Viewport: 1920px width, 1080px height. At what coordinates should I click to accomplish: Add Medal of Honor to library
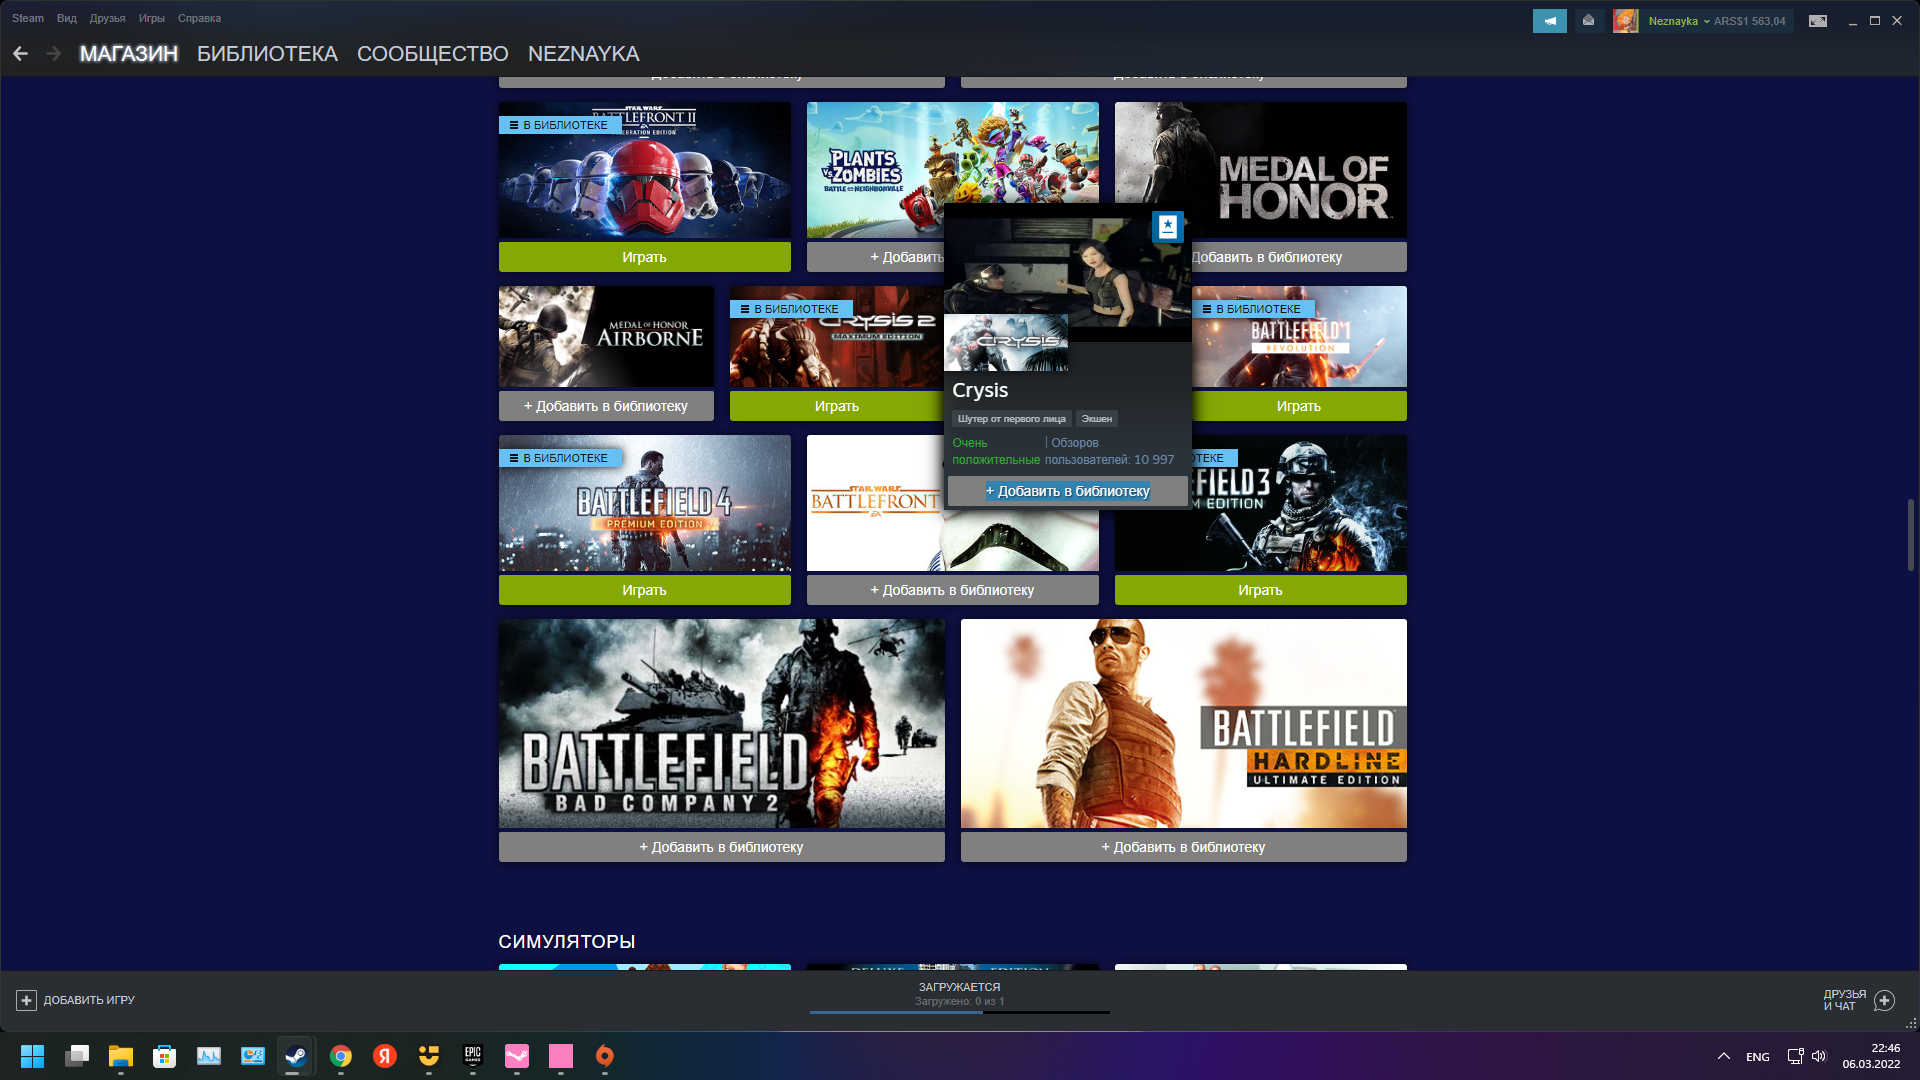coord(1299,257)
